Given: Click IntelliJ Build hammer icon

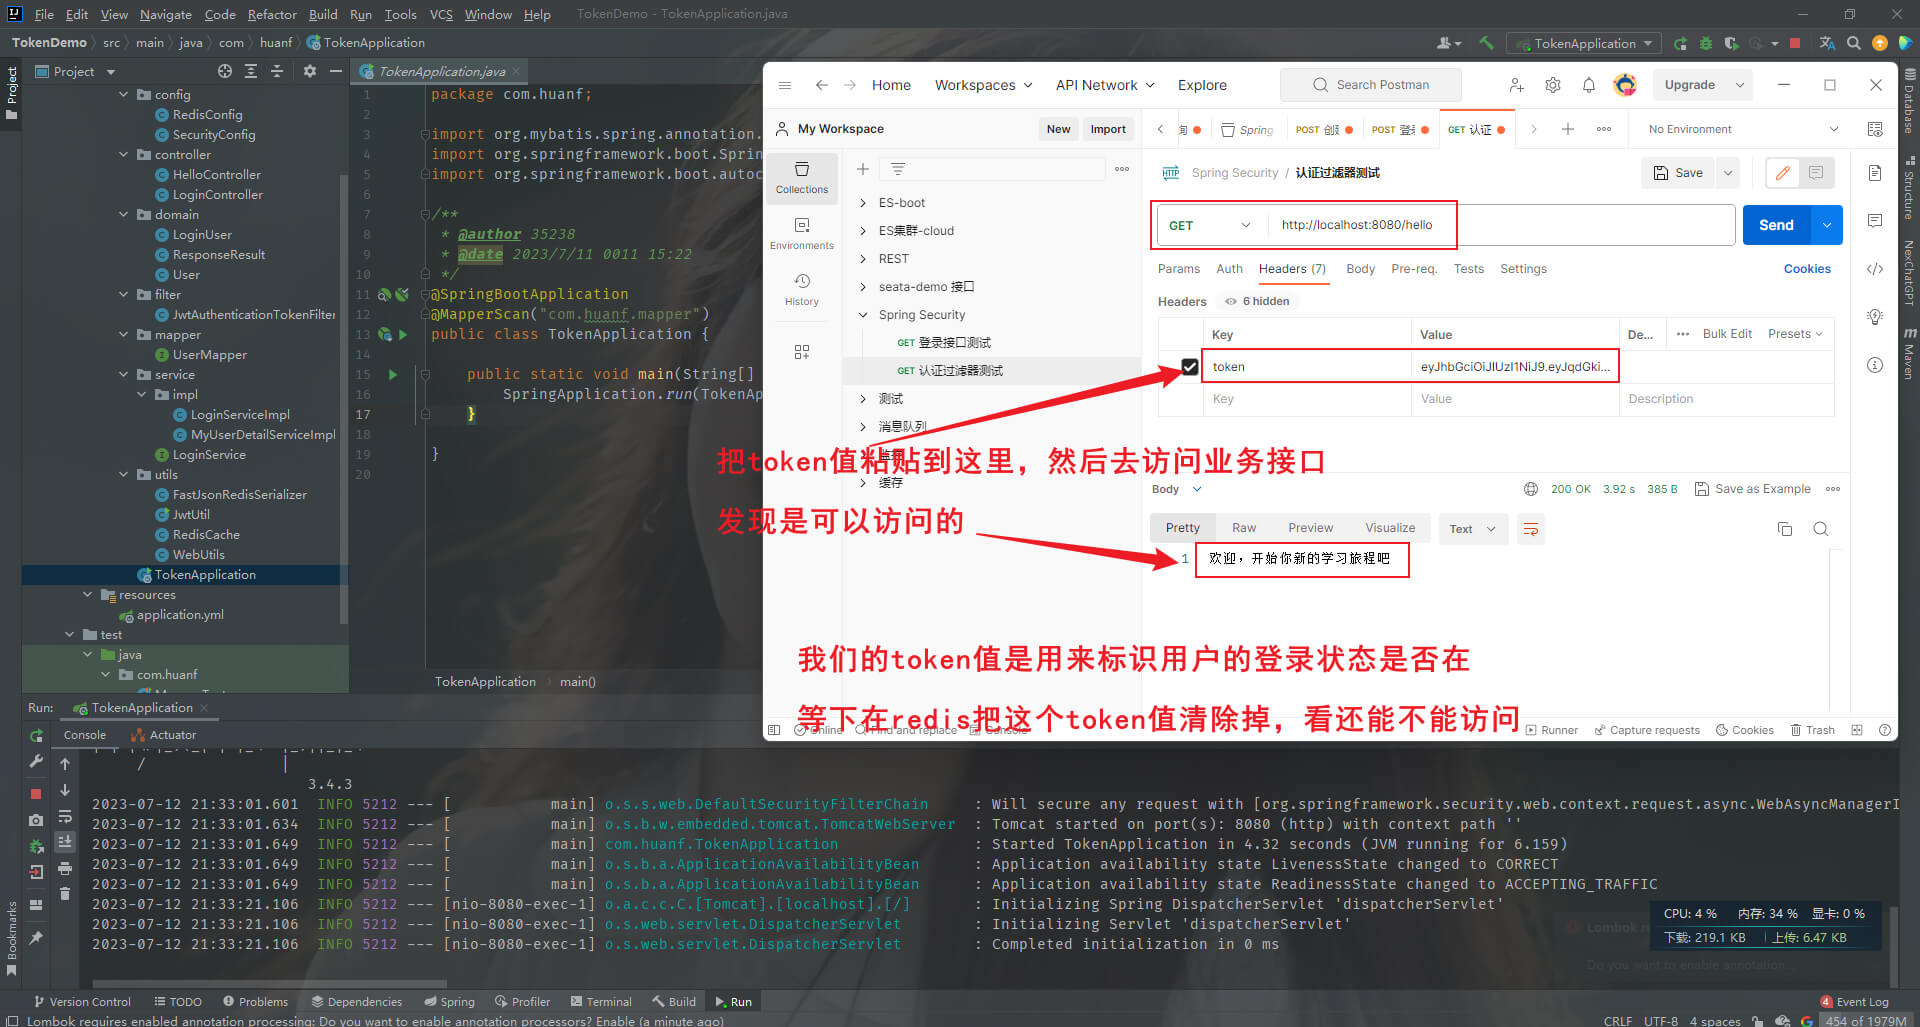Looking at the screenshot, I should 1486,43.
